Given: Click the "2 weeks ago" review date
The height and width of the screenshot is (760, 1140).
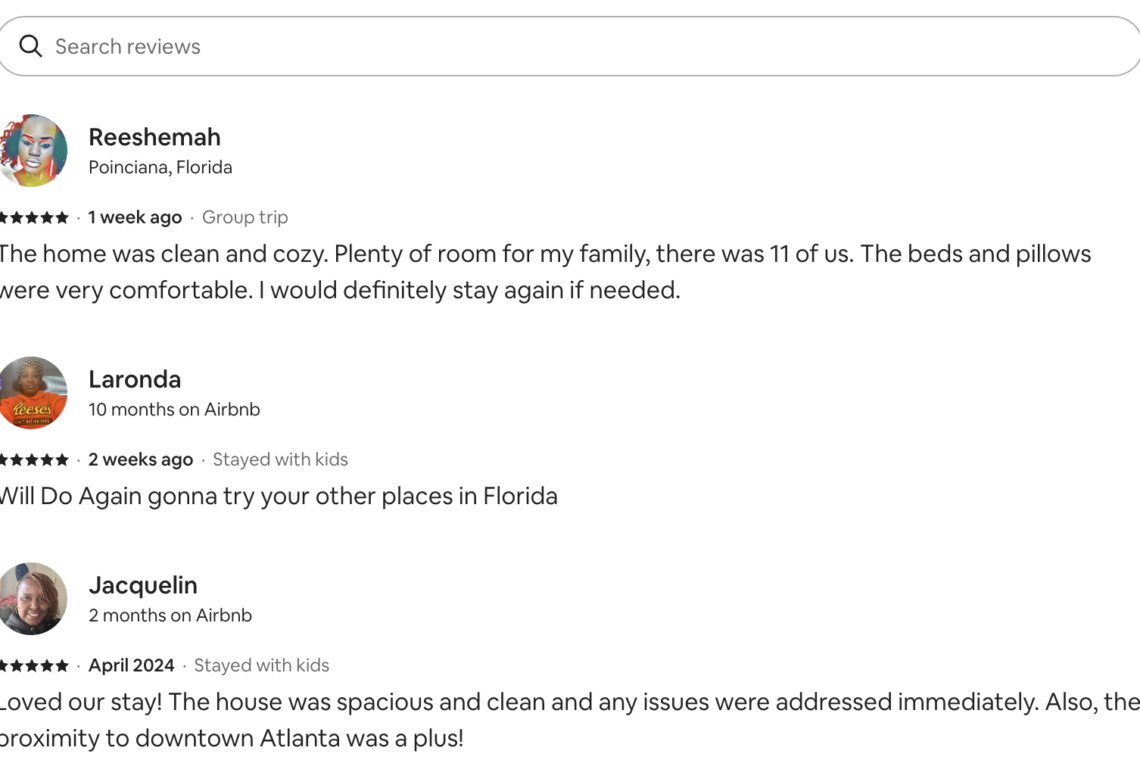Looking at the screenshot, I should [140, 460].
